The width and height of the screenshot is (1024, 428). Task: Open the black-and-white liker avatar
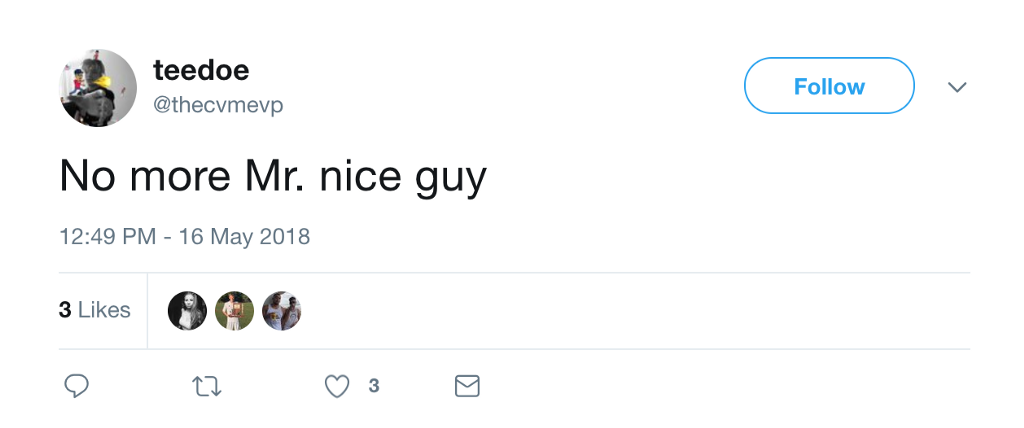tap(187, 310)
